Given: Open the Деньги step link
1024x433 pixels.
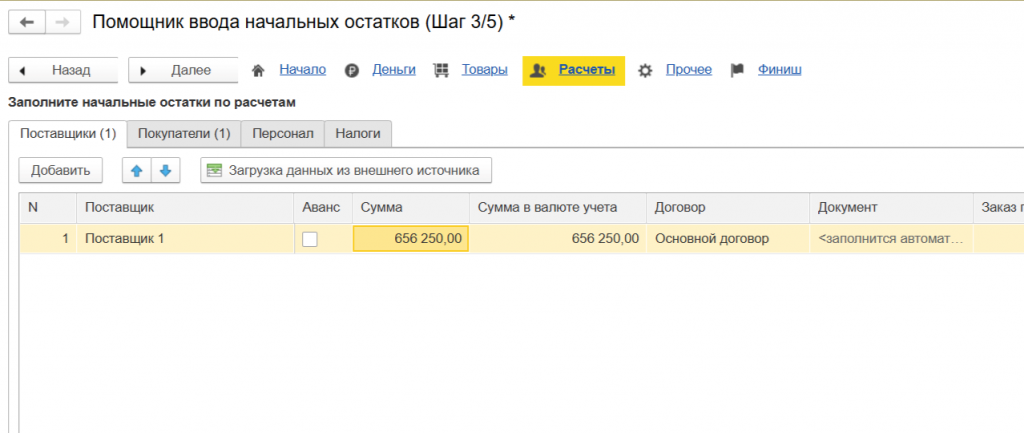Looking at the screenshot, I should [x=394, y=70].
